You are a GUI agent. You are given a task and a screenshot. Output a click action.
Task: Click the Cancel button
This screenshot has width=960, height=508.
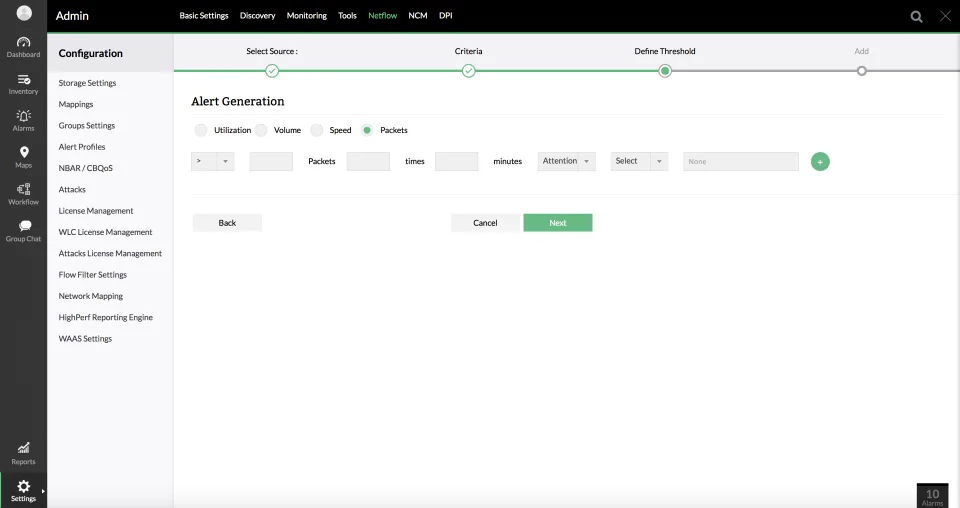point(485,223)
